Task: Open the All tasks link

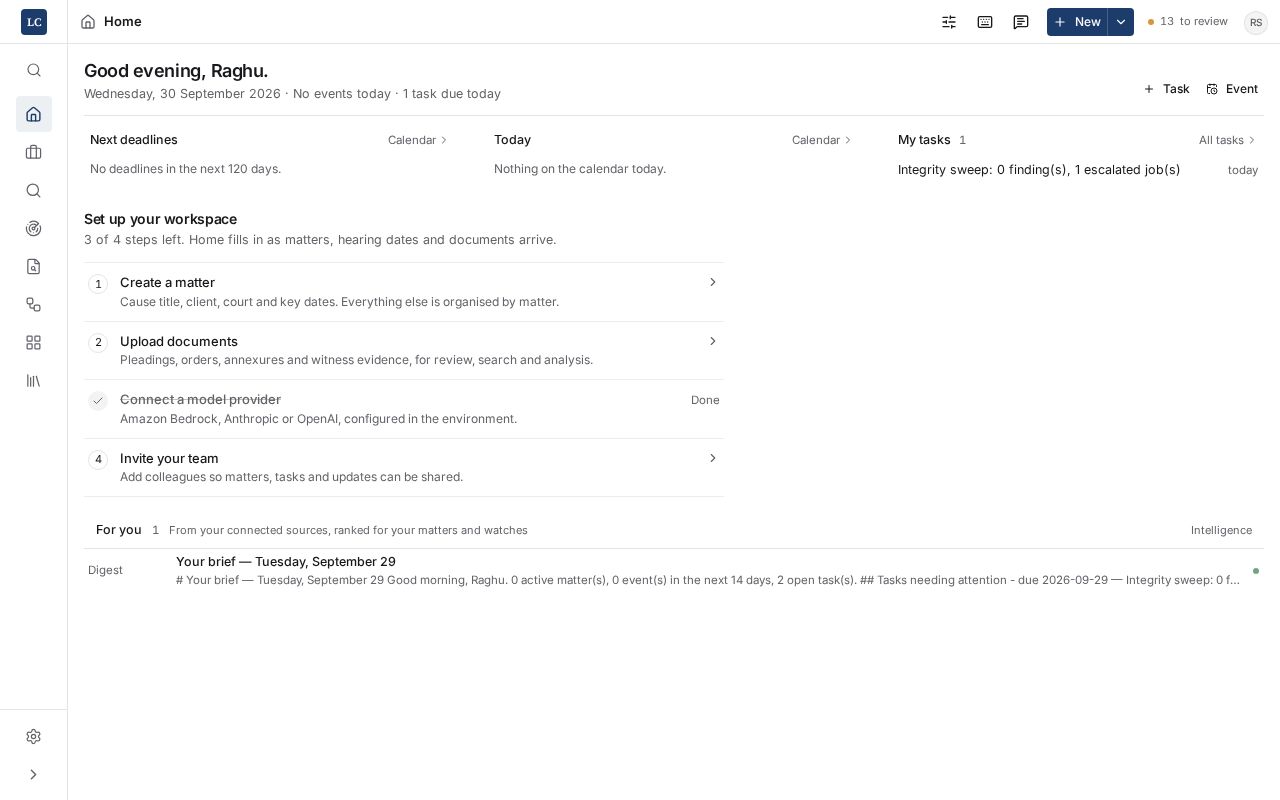Action: [x=1227, y=140]
